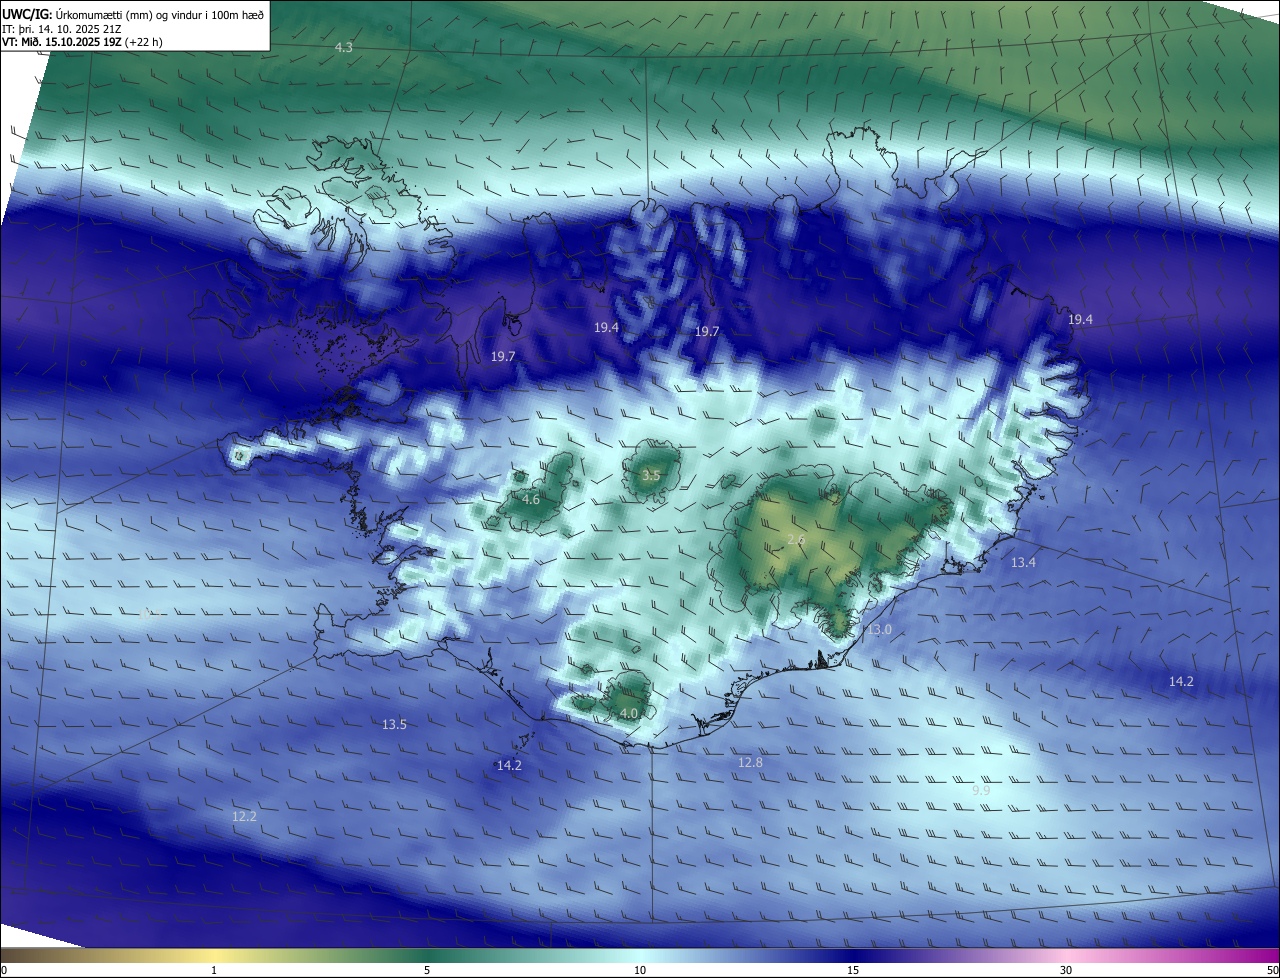
Task: Click the colorbar tick label 15
Action: coord(853,970)
